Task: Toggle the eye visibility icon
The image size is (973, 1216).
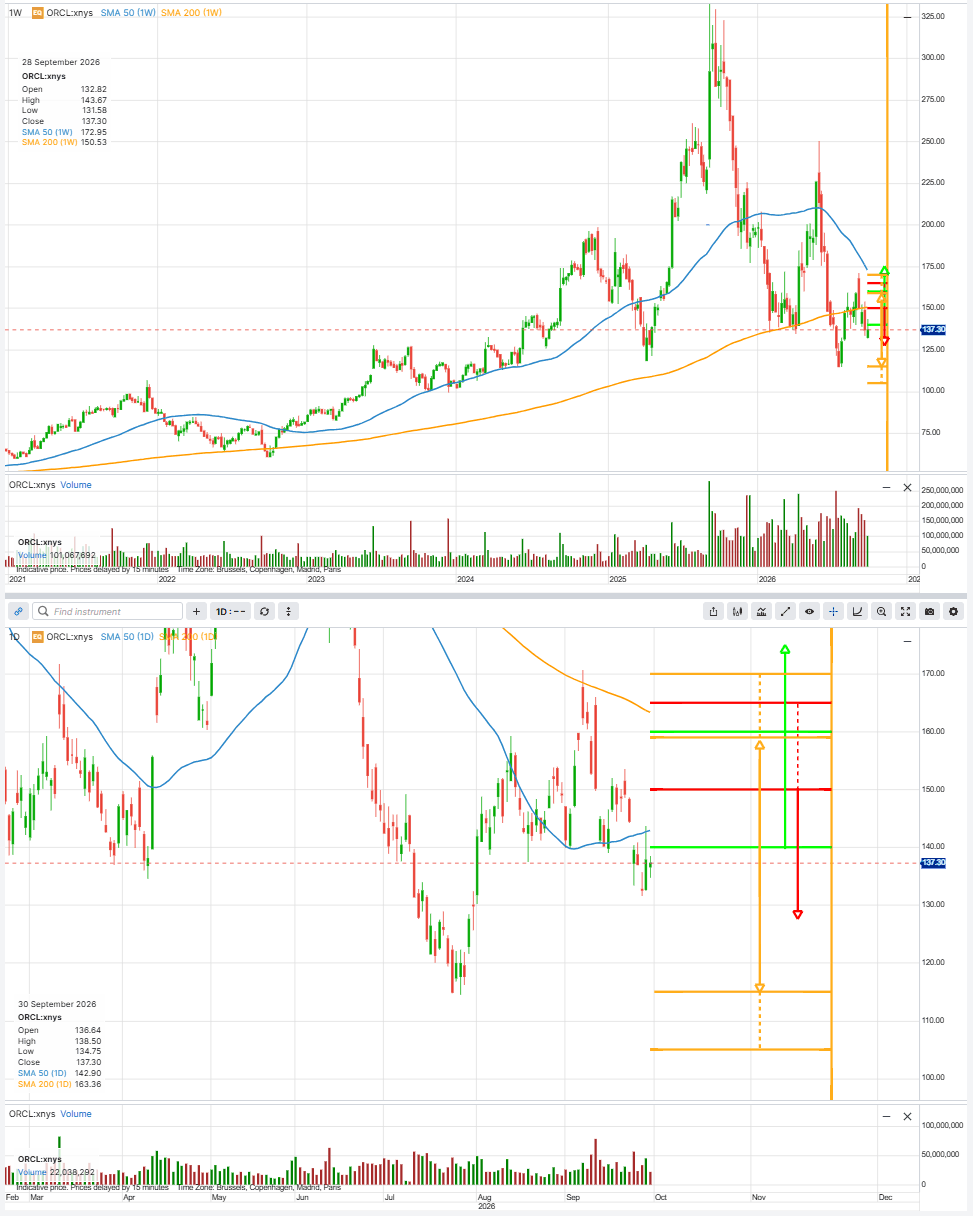Action: (809, 611)
